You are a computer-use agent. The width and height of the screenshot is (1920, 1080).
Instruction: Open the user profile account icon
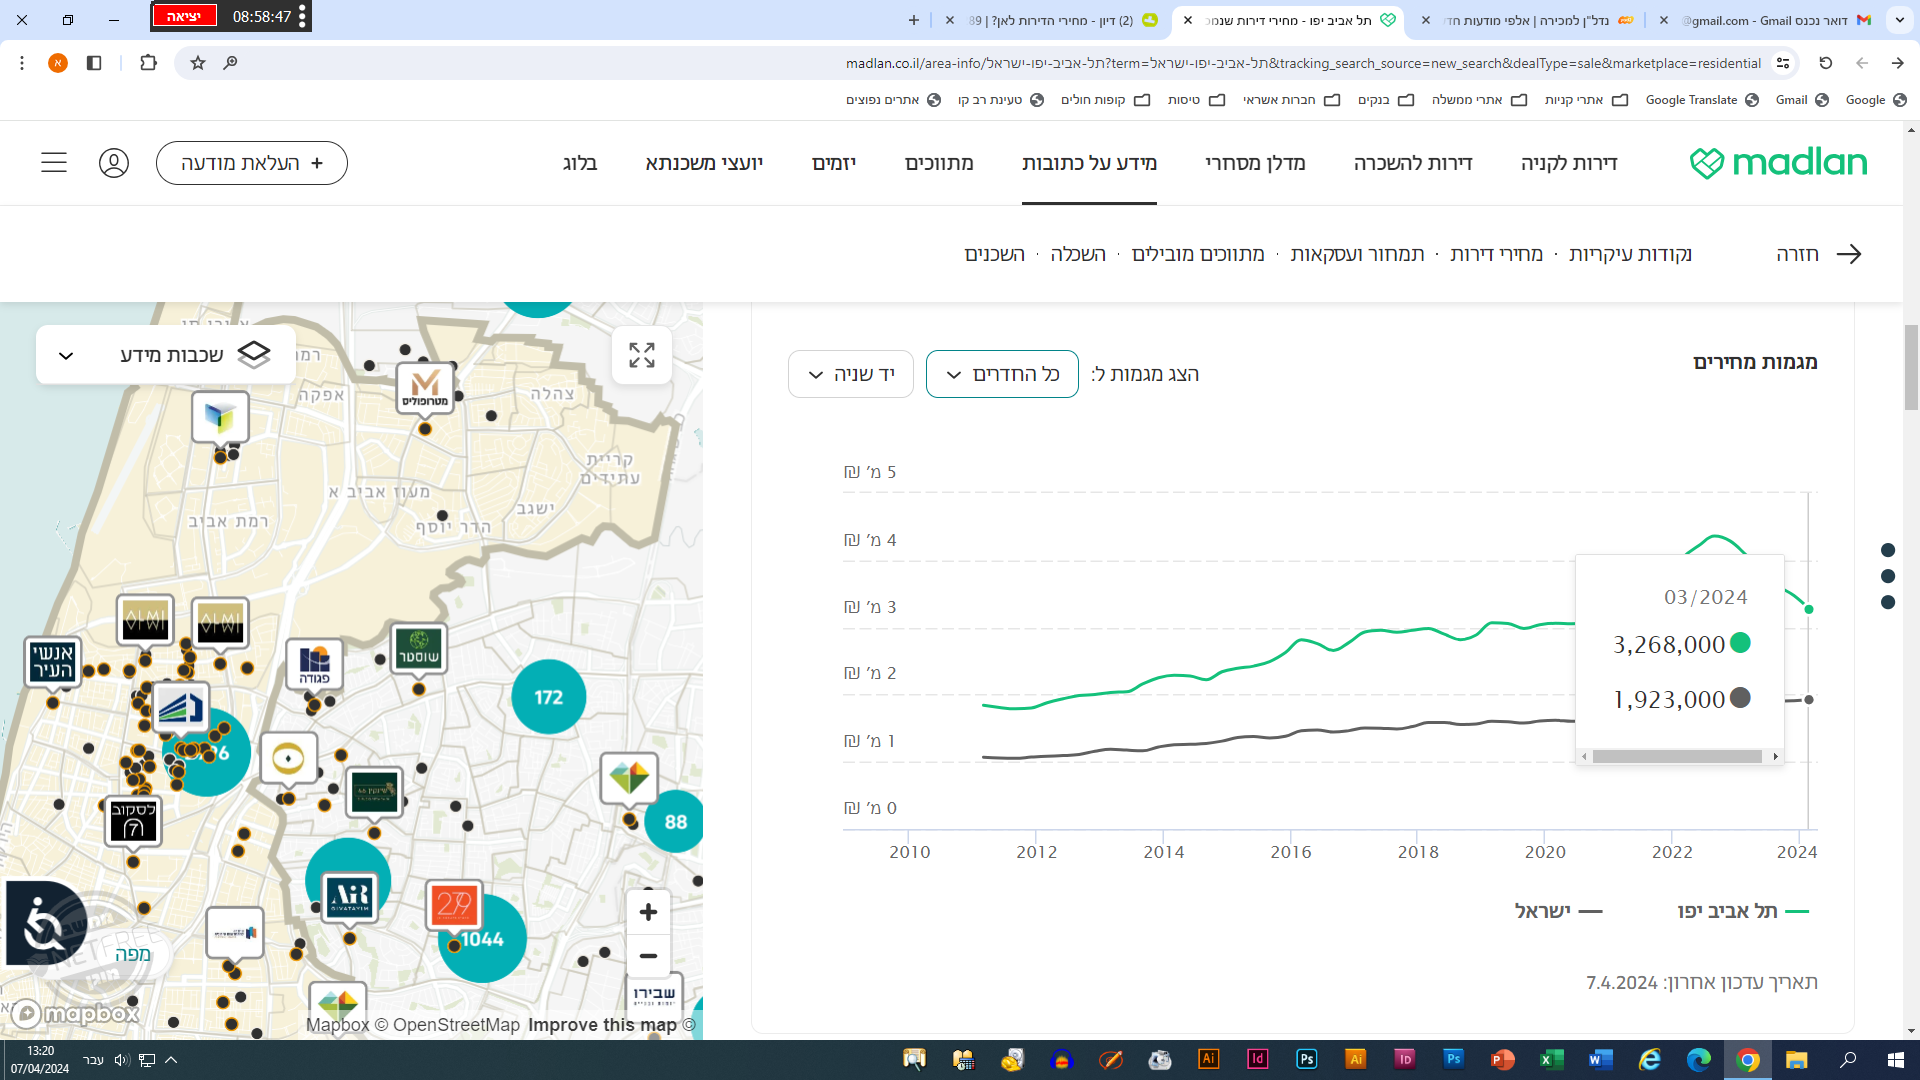click(114, 163)
